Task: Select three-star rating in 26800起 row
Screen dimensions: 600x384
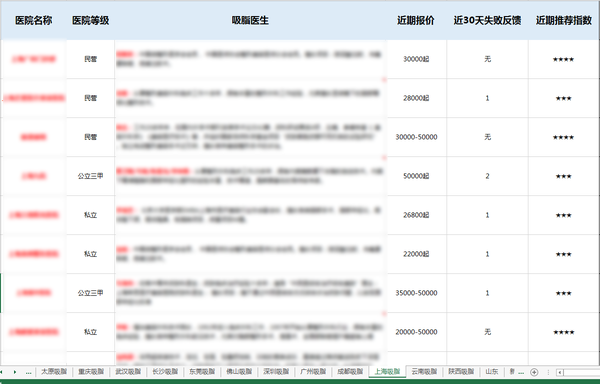Action: click(x=564, y=215)
